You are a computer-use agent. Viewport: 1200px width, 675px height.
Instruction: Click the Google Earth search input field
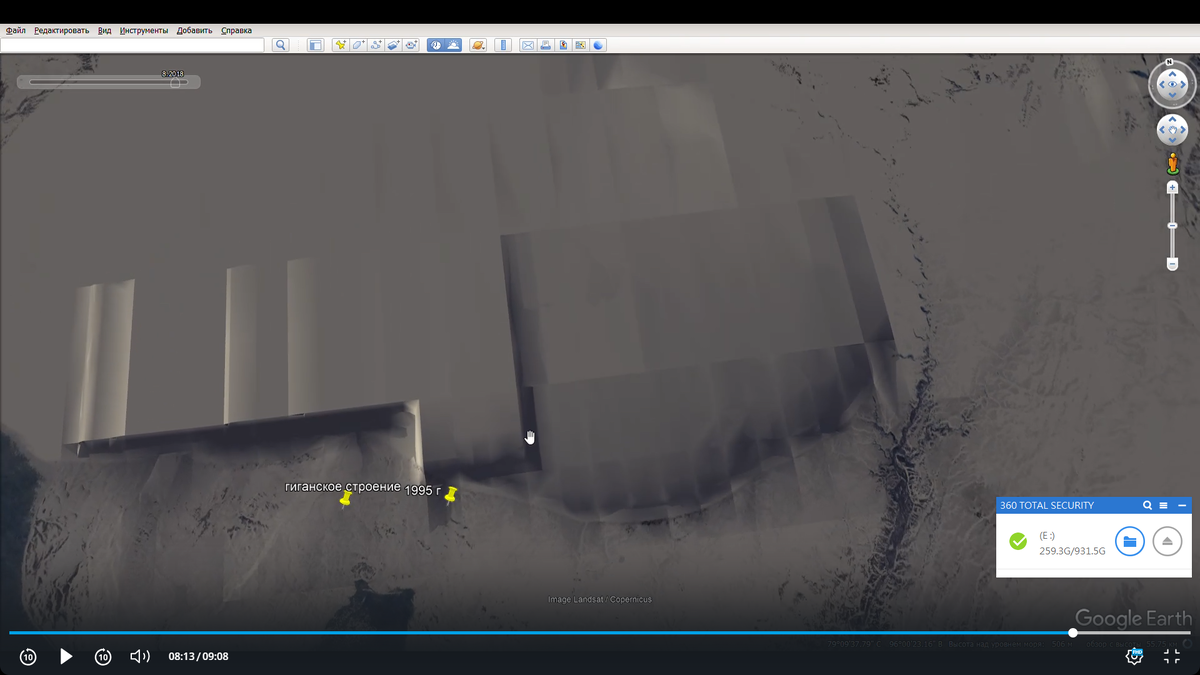tap(132, 45)
